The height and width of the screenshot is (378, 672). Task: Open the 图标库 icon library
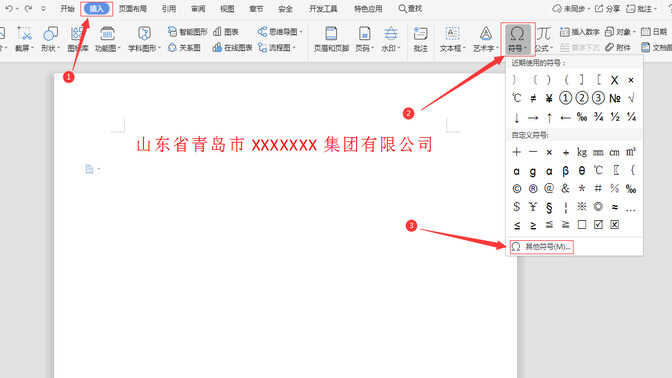click(x=78, y=39)
